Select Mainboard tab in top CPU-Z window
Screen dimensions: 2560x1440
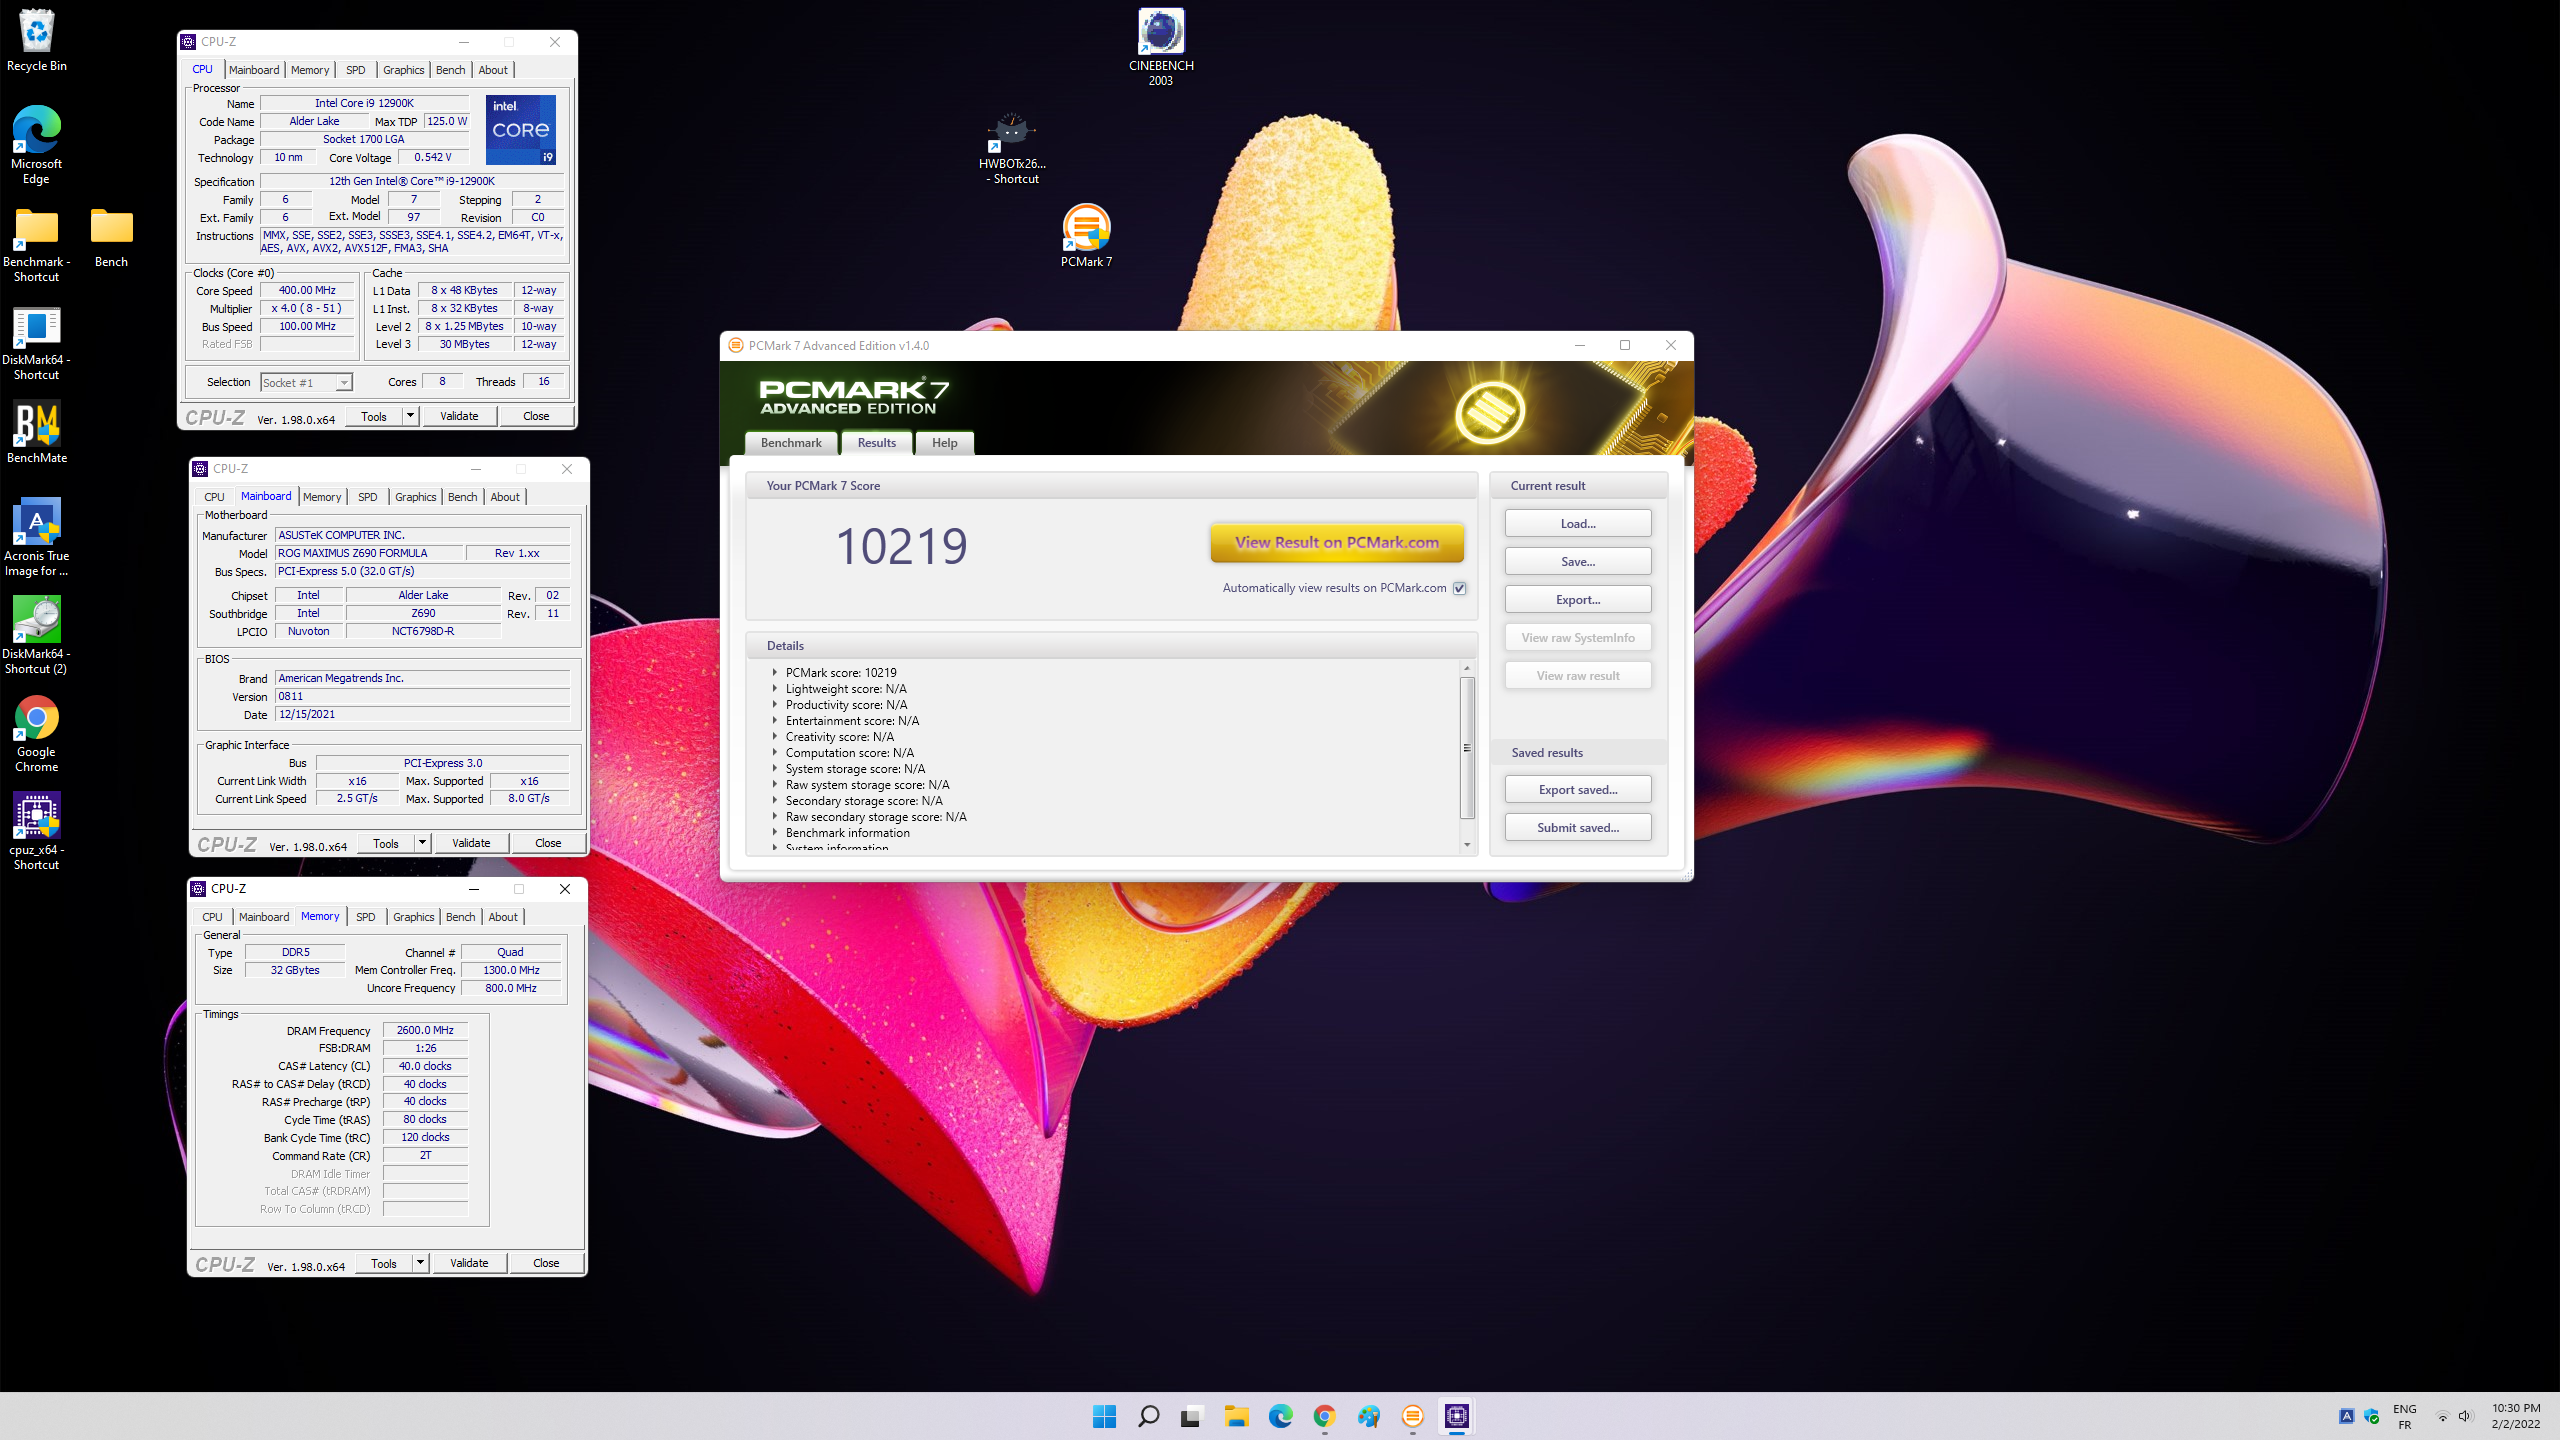click(x=254, y=70)
